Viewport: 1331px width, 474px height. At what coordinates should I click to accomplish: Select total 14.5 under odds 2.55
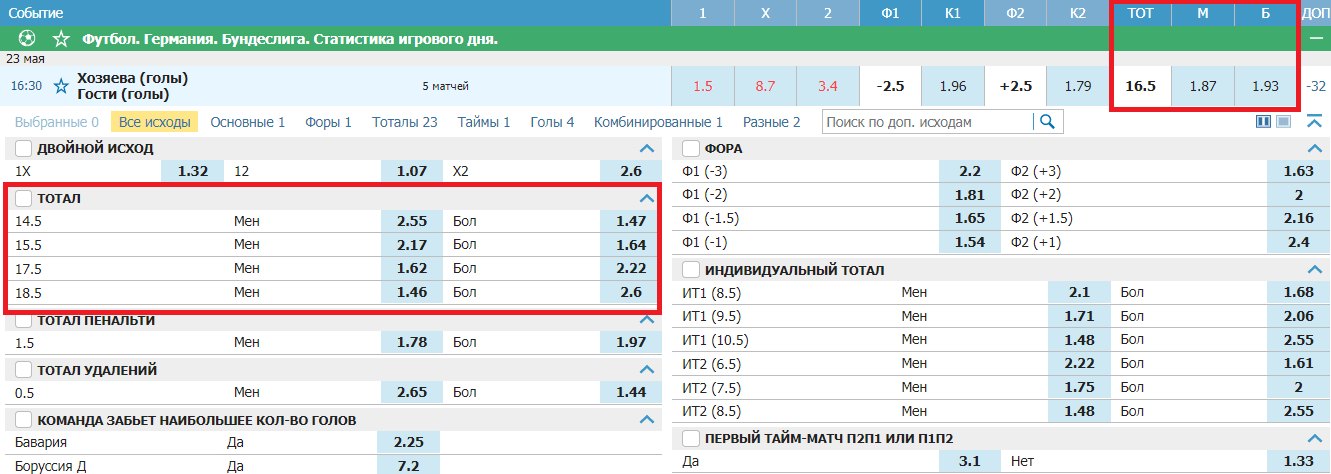(412, 221)
